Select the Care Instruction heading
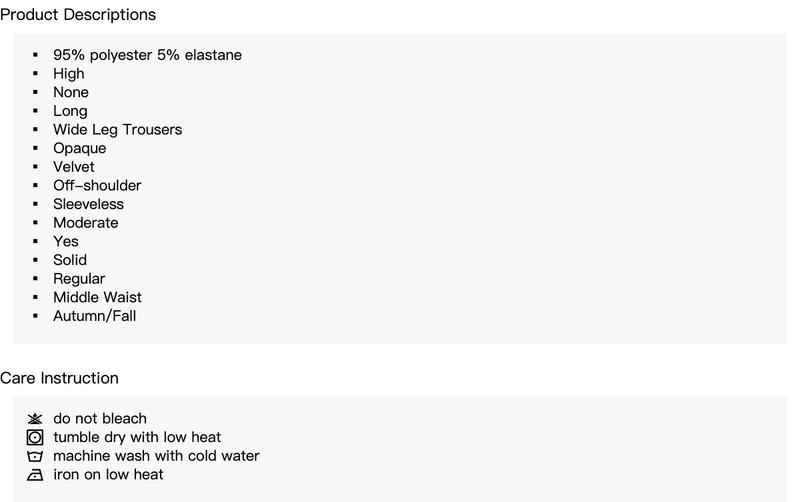800x502 pixels. point(59,378)
